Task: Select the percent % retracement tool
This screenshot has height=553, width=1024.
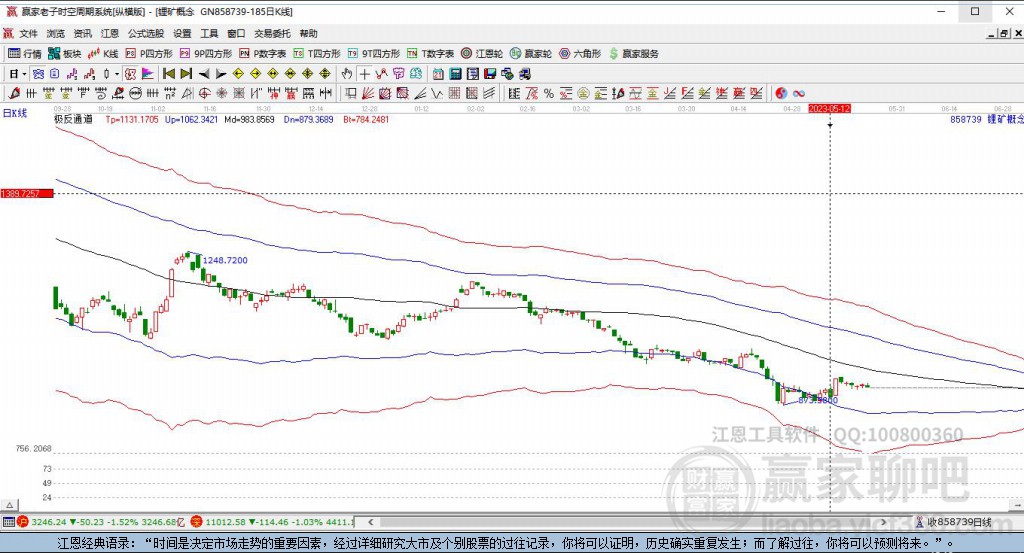Action: (x=549, y=93)
